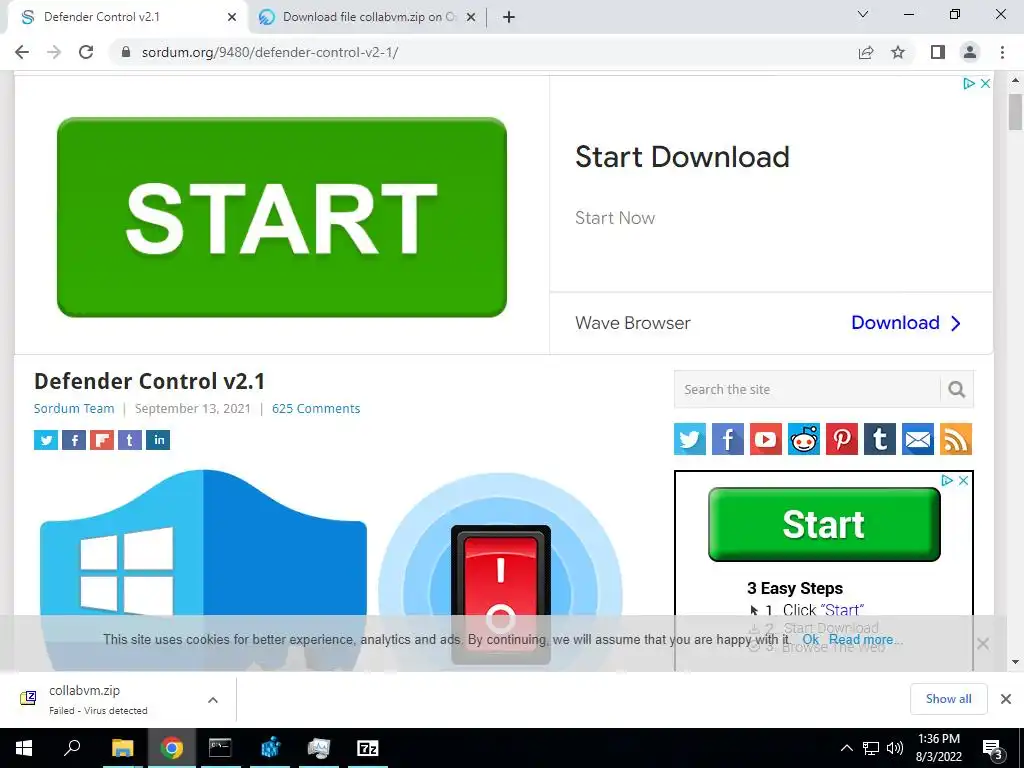The height and width of the screenshot is (768, 1024).
Task: Open the AdChoices icon on top ad
Action: coord(969,84)
